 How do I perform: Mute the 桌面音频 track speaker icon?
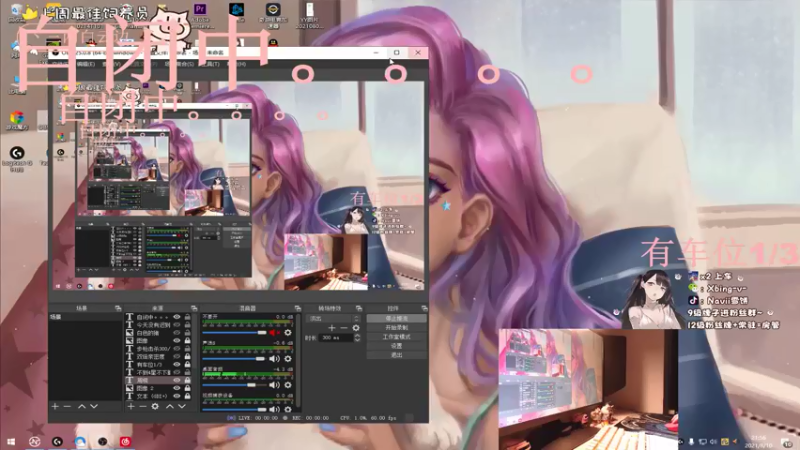274,385
